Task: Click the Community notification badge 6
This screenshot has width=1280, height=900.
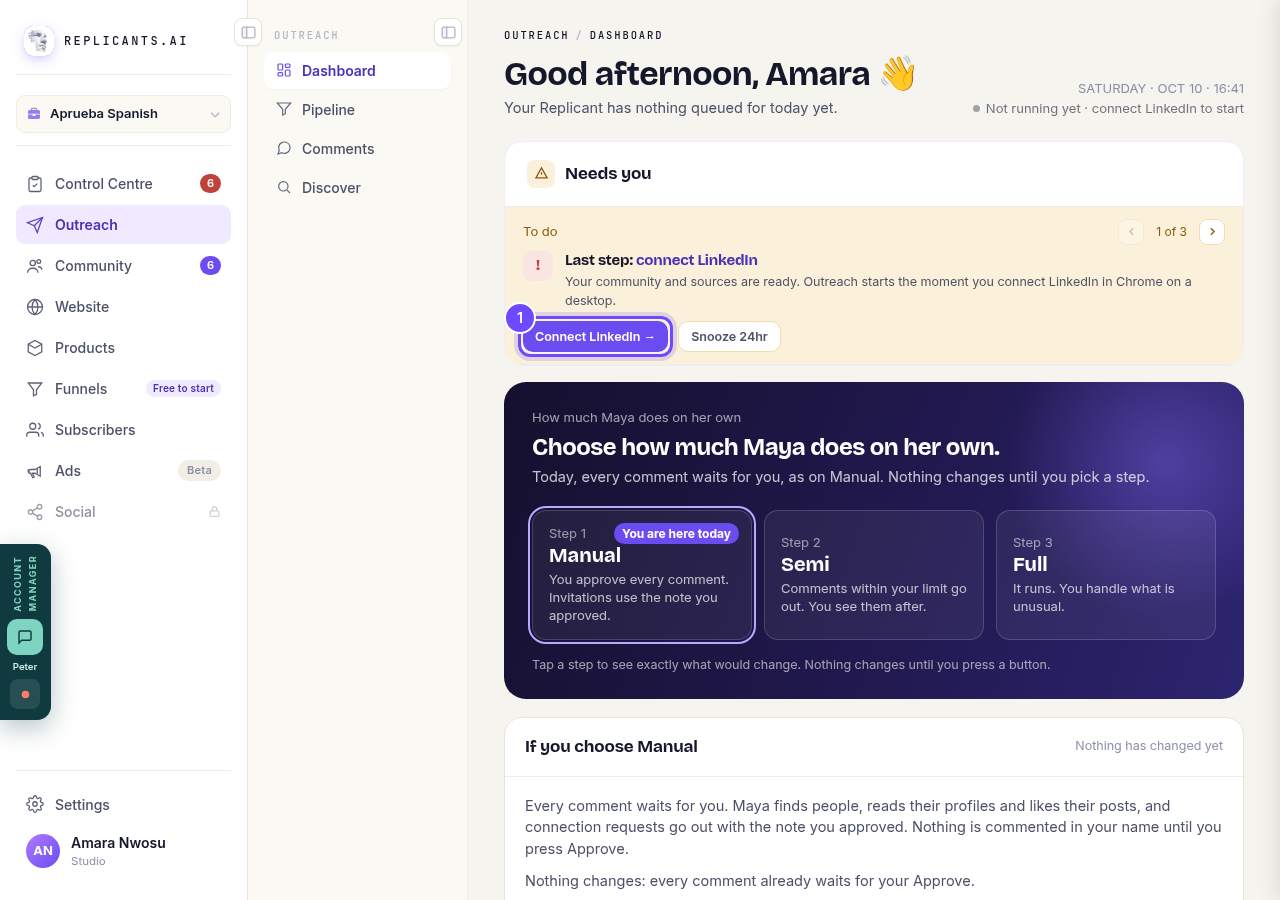Action: click(x=210, y=266)
